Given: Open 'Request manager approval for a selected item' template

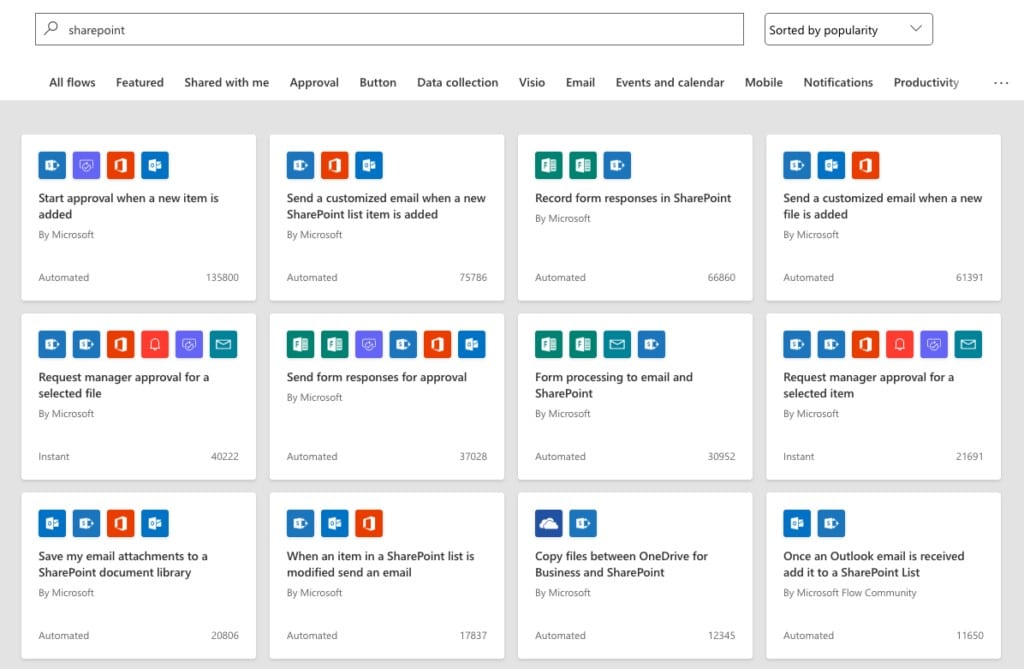Looking at the screenshot, I should pyautogui.click(x=868, y=385).
